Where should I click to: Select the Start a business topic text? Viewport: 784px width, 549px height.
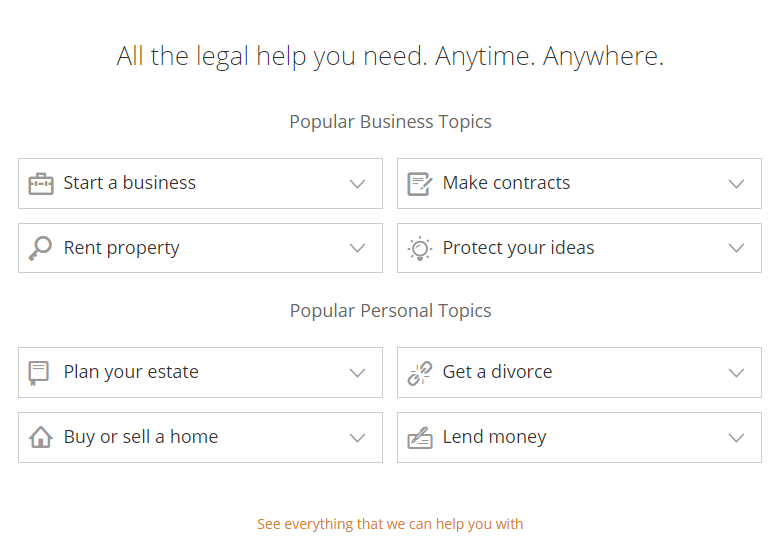(130, 183)
